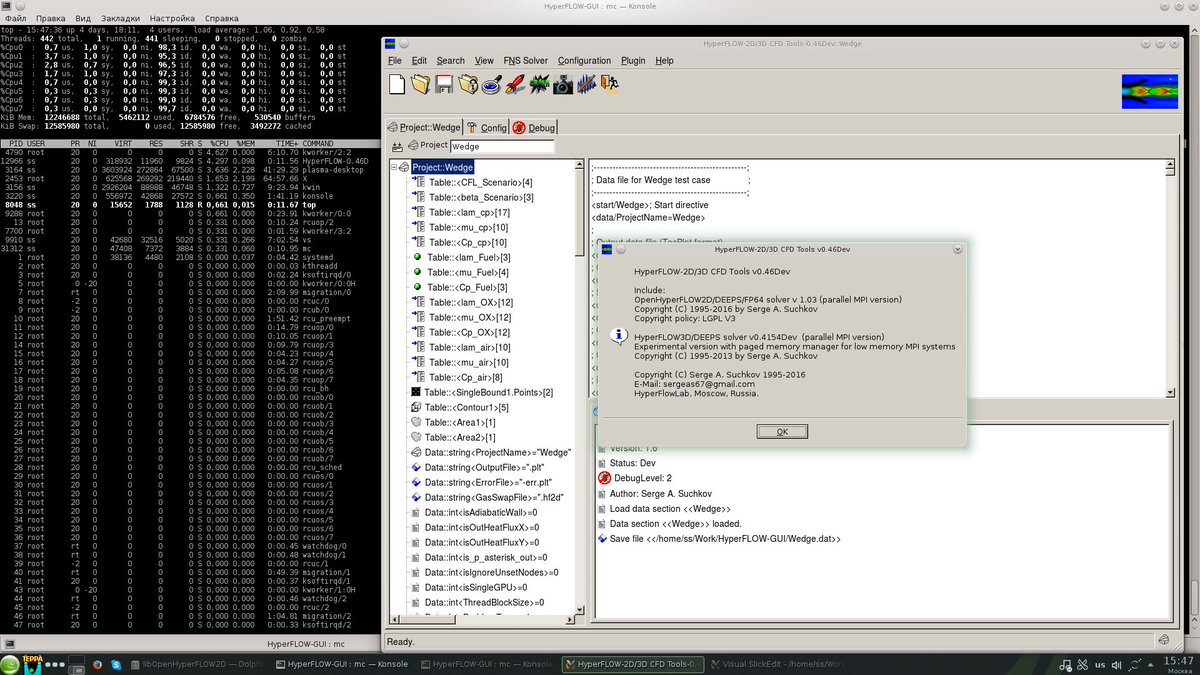The width and height of the screenshot is (1200, 675).
Task: Open the volume speaker icon in system tray
Action: tap(1116, 665)
